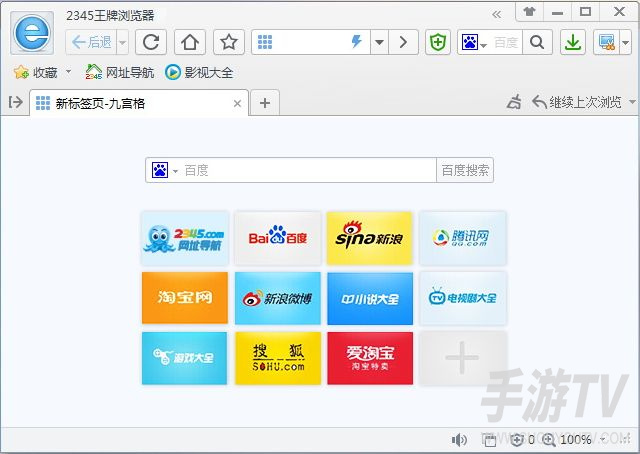Close the 新标签页-九宫格 tab

pyautogui.click(x=237, y=104)
